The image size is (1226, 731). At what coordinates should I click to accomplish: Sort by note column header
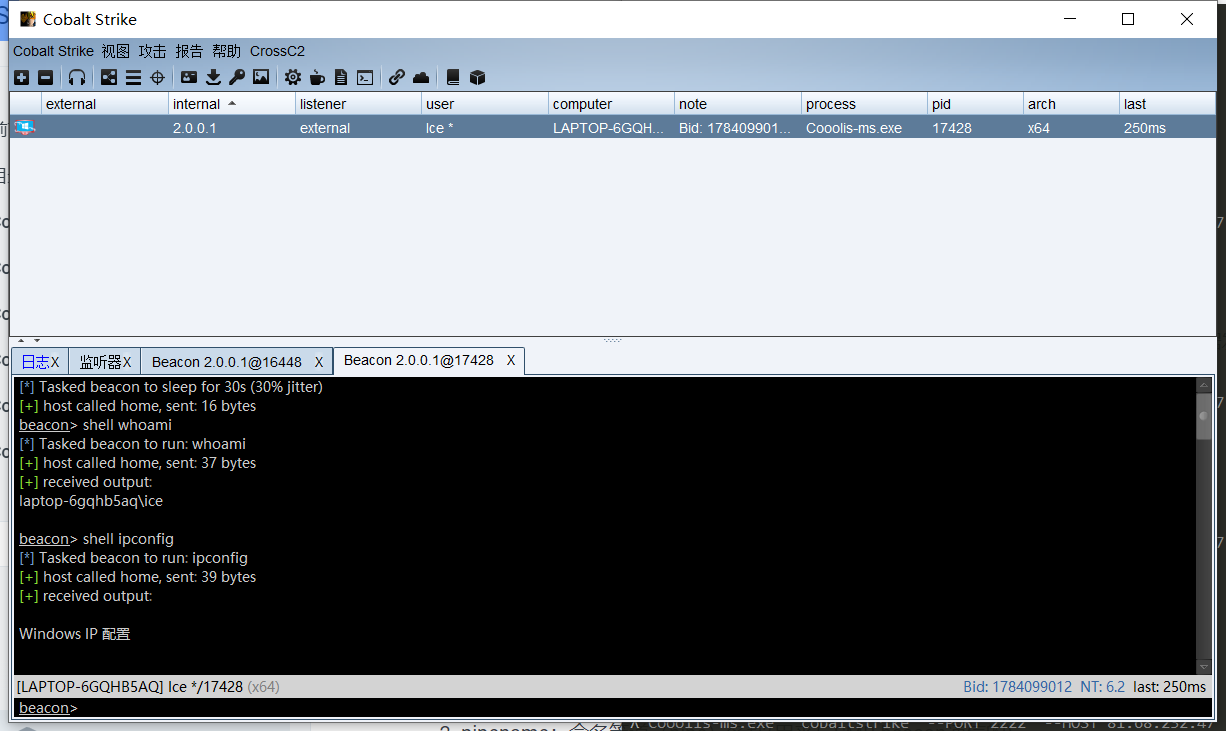click(x=738, y=104)
